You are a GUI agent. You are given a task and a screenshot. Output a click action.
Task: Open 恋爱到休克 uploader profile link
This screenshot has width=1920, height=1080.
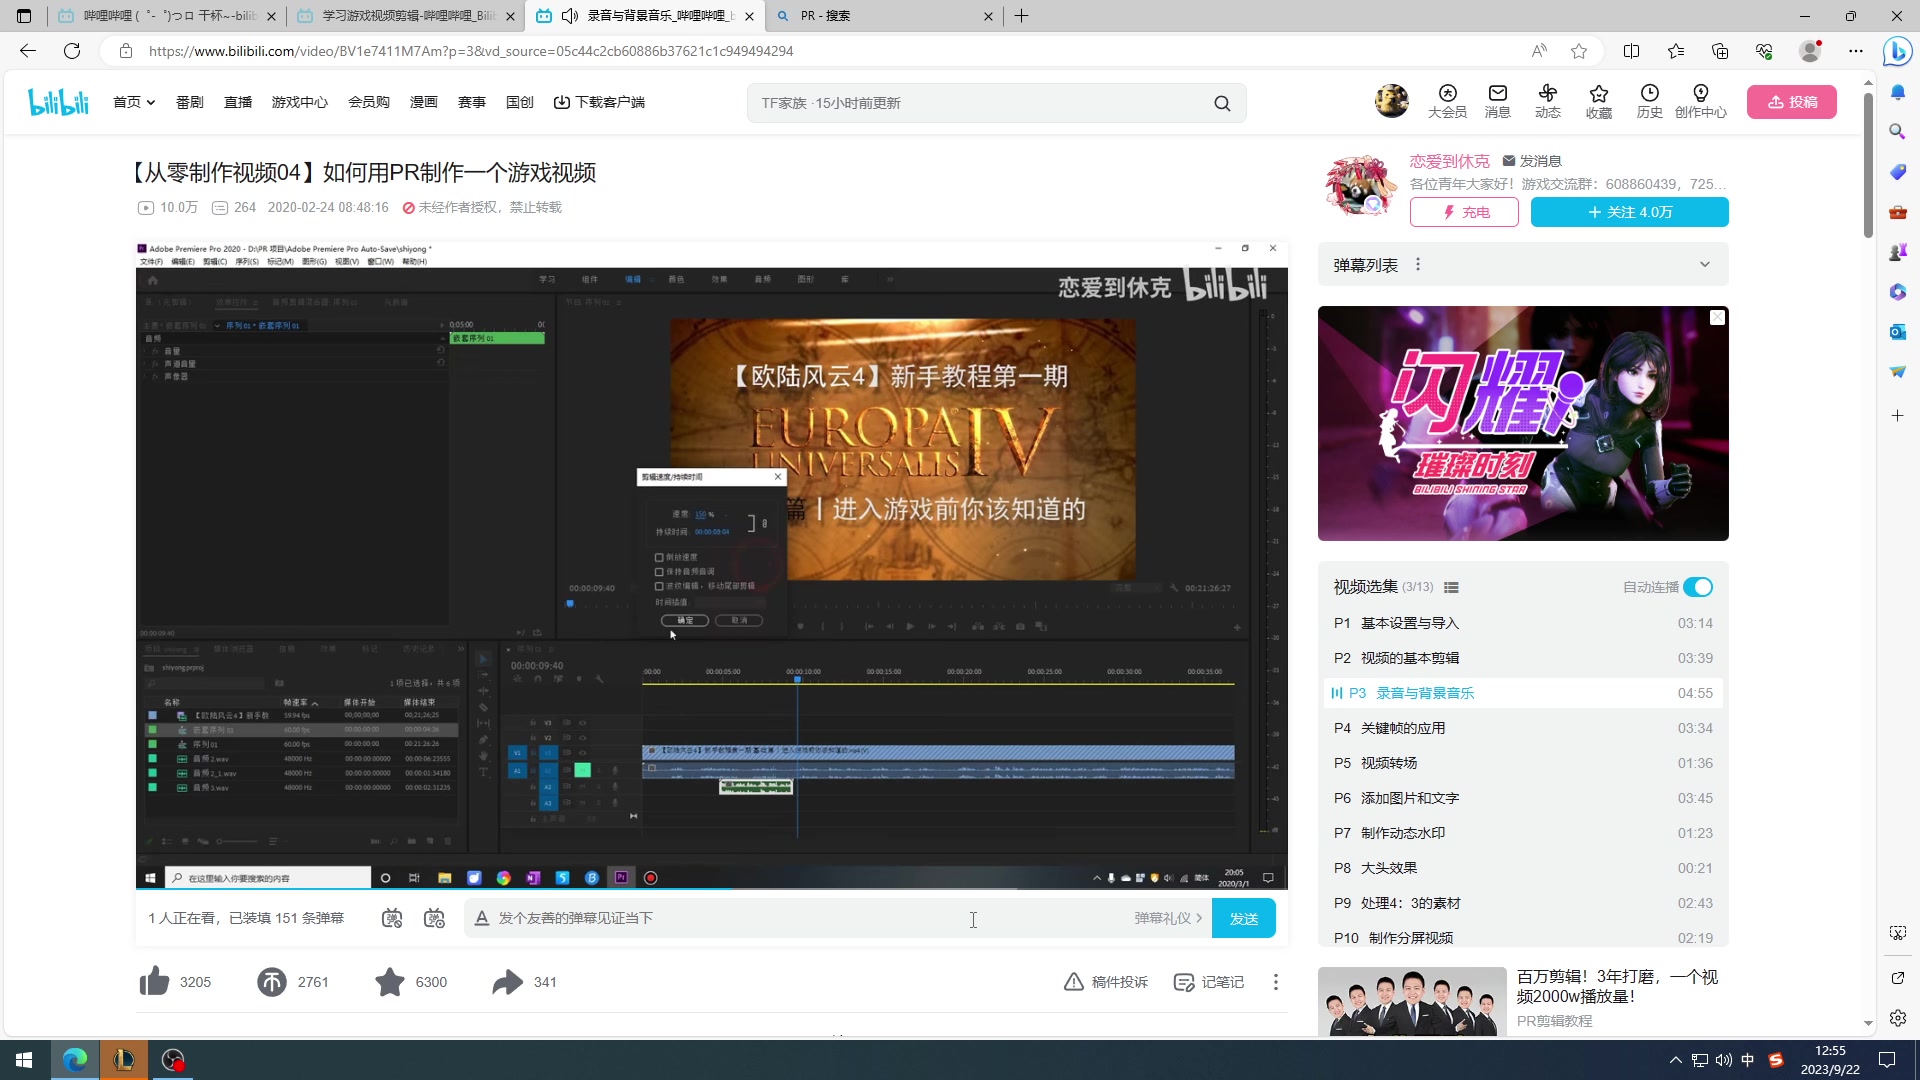[x=1449, y=161]
